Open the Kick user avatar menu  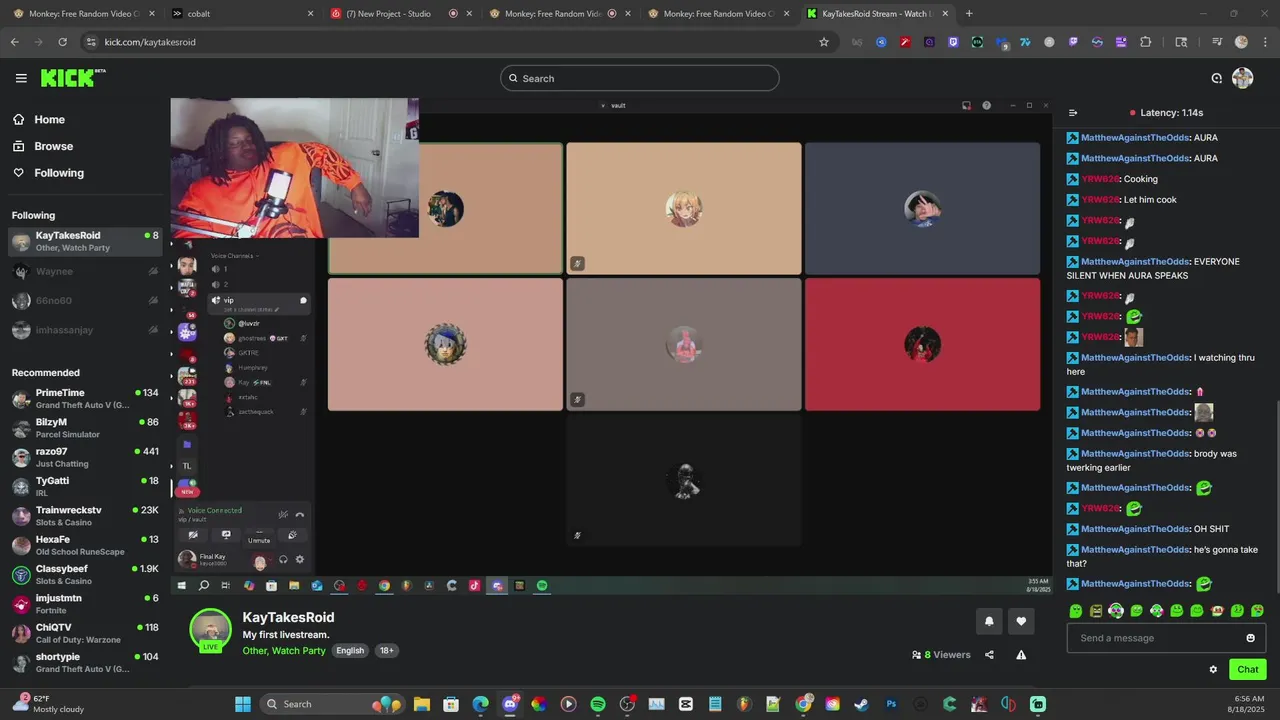click(1242, 78)
